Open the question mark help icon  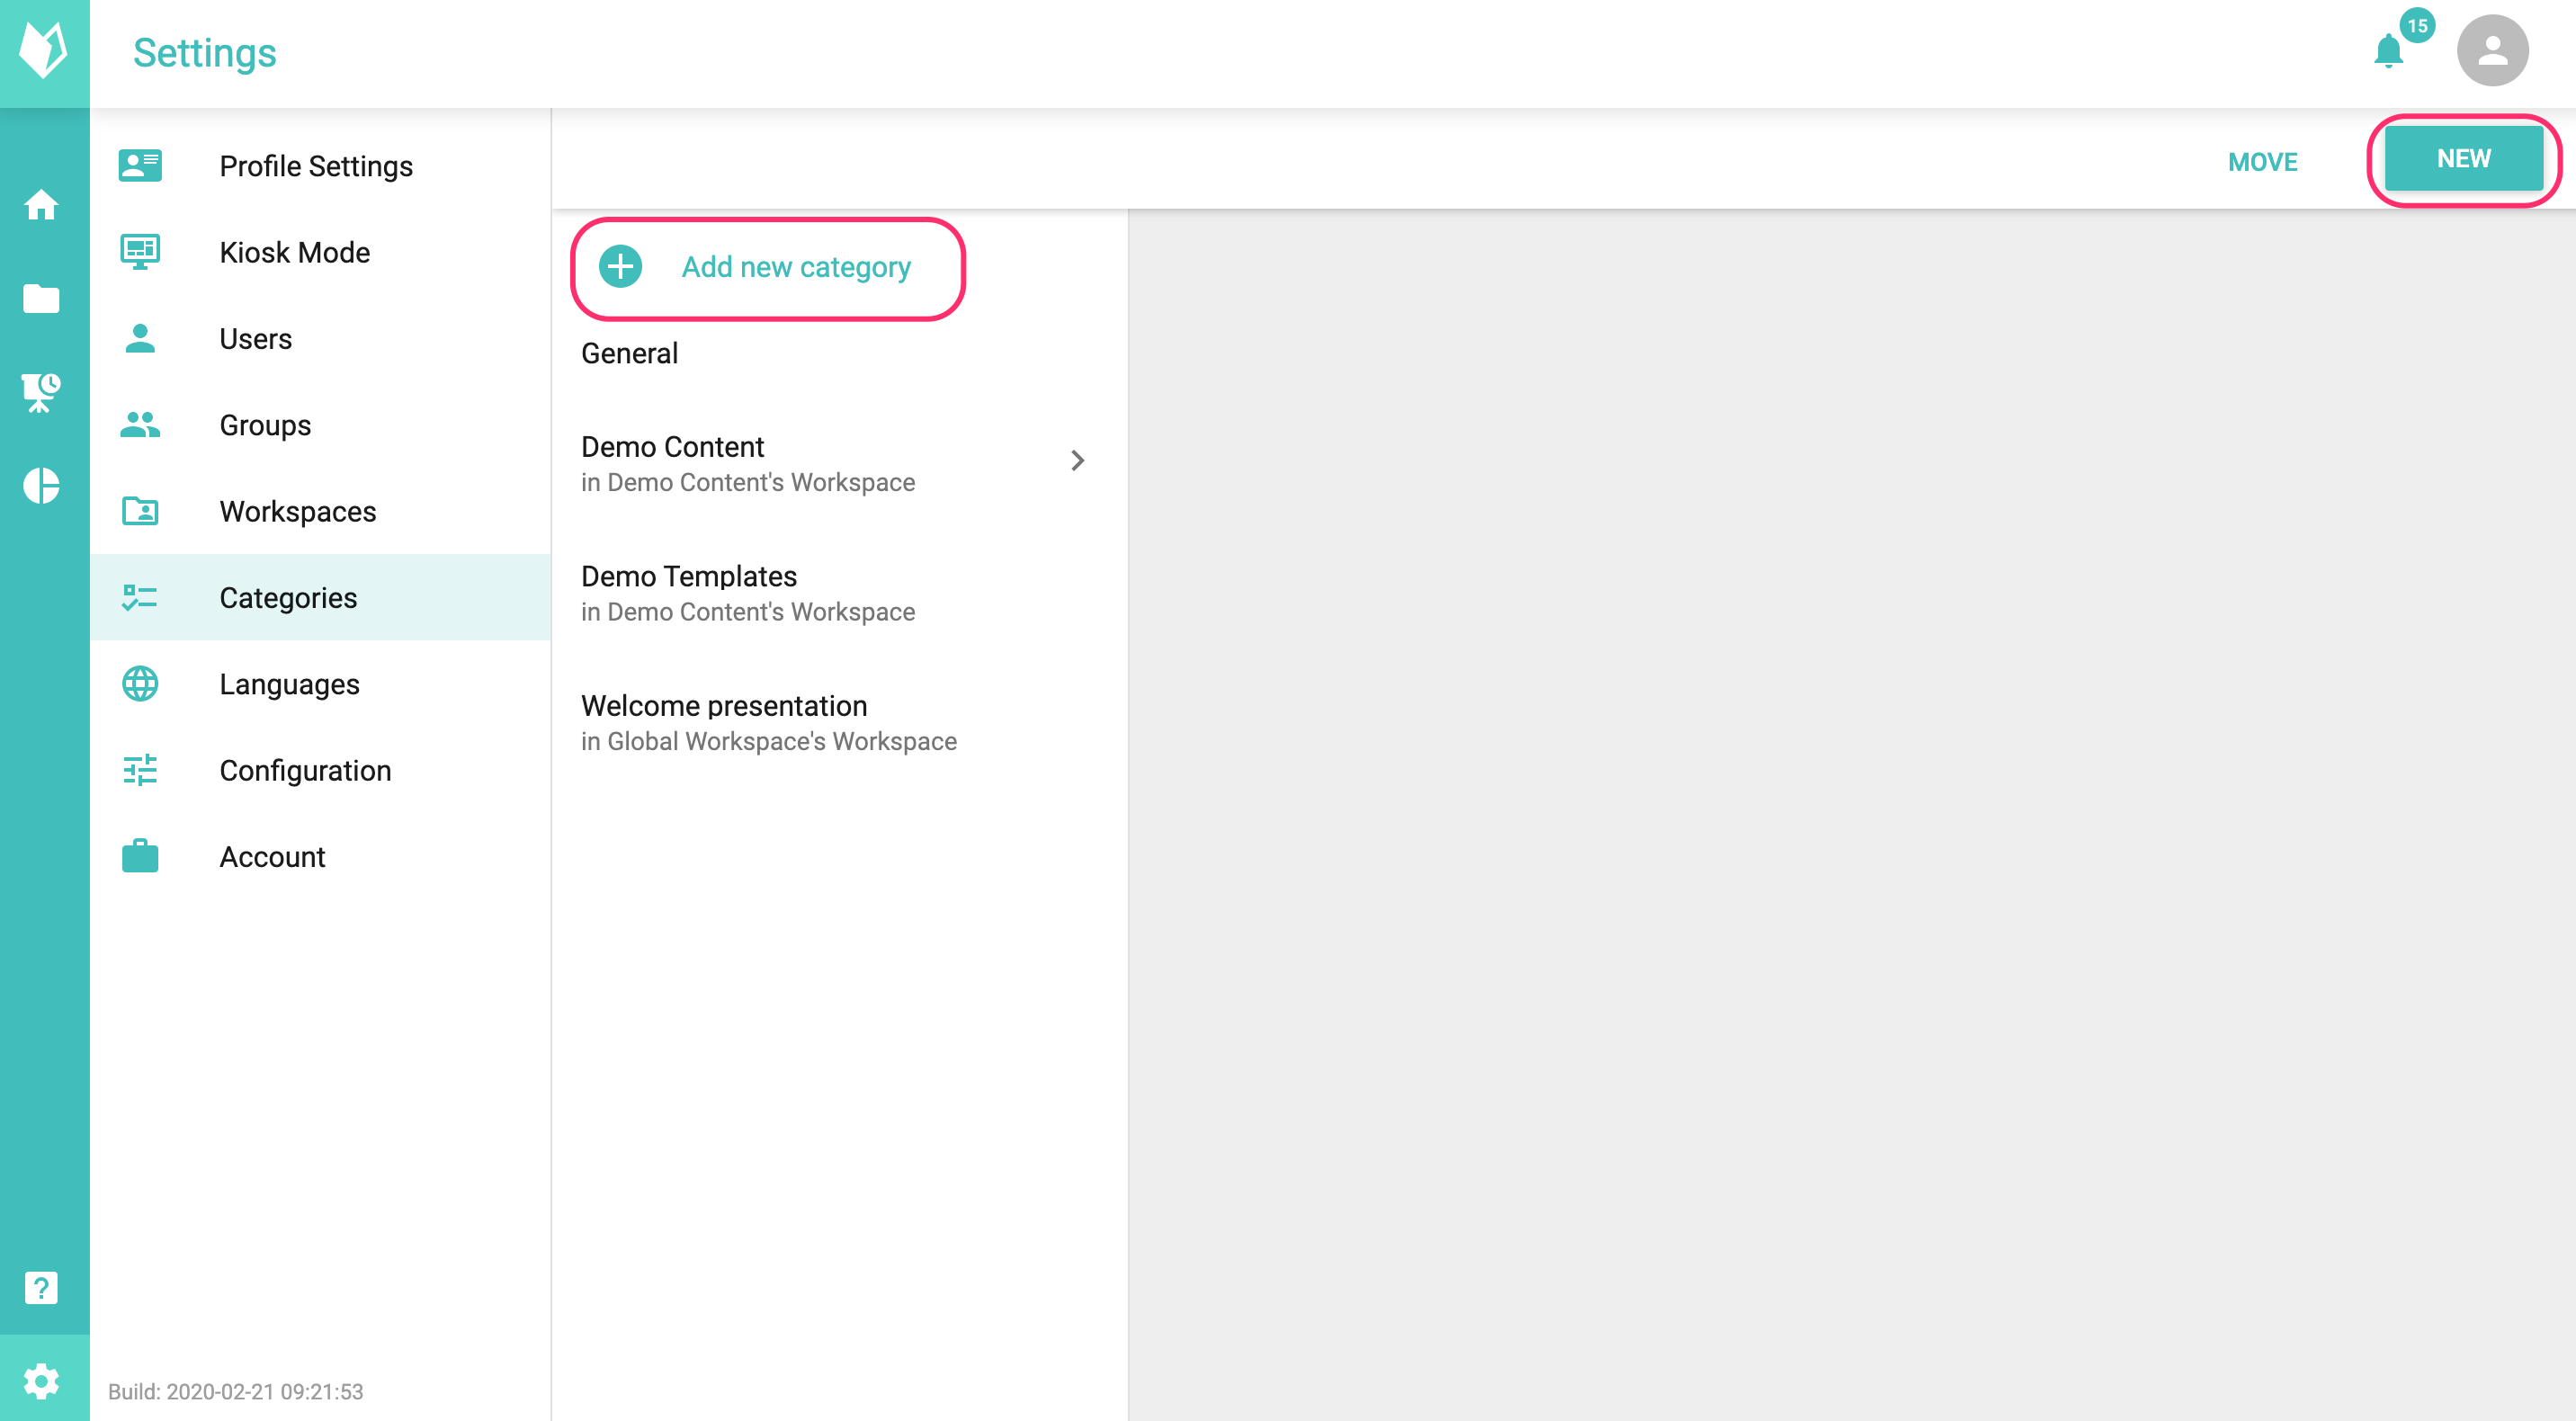pyautogui.click(x=41, y=1287)
